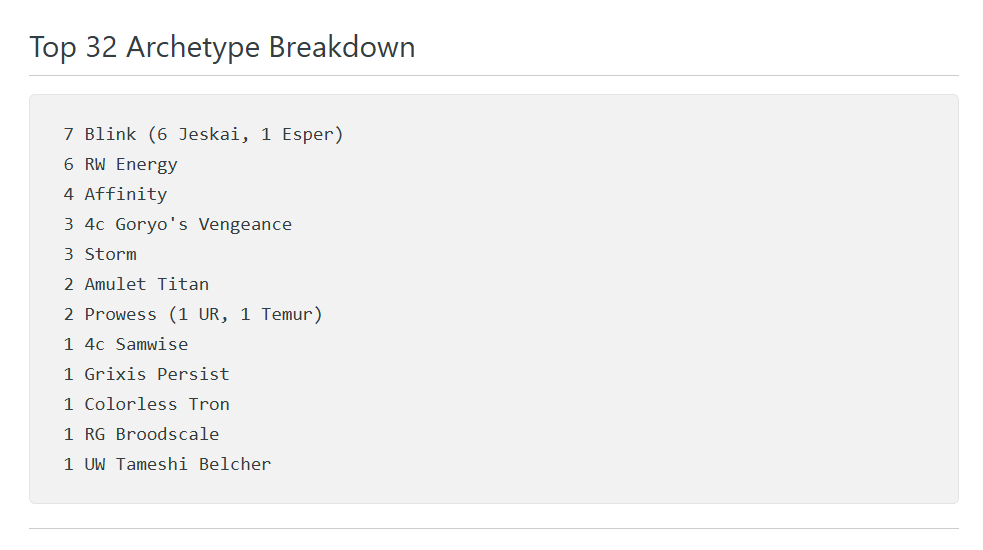Click the RG Broodscale entry
This screenshot has width=983, height=550.
coord(151,434)
